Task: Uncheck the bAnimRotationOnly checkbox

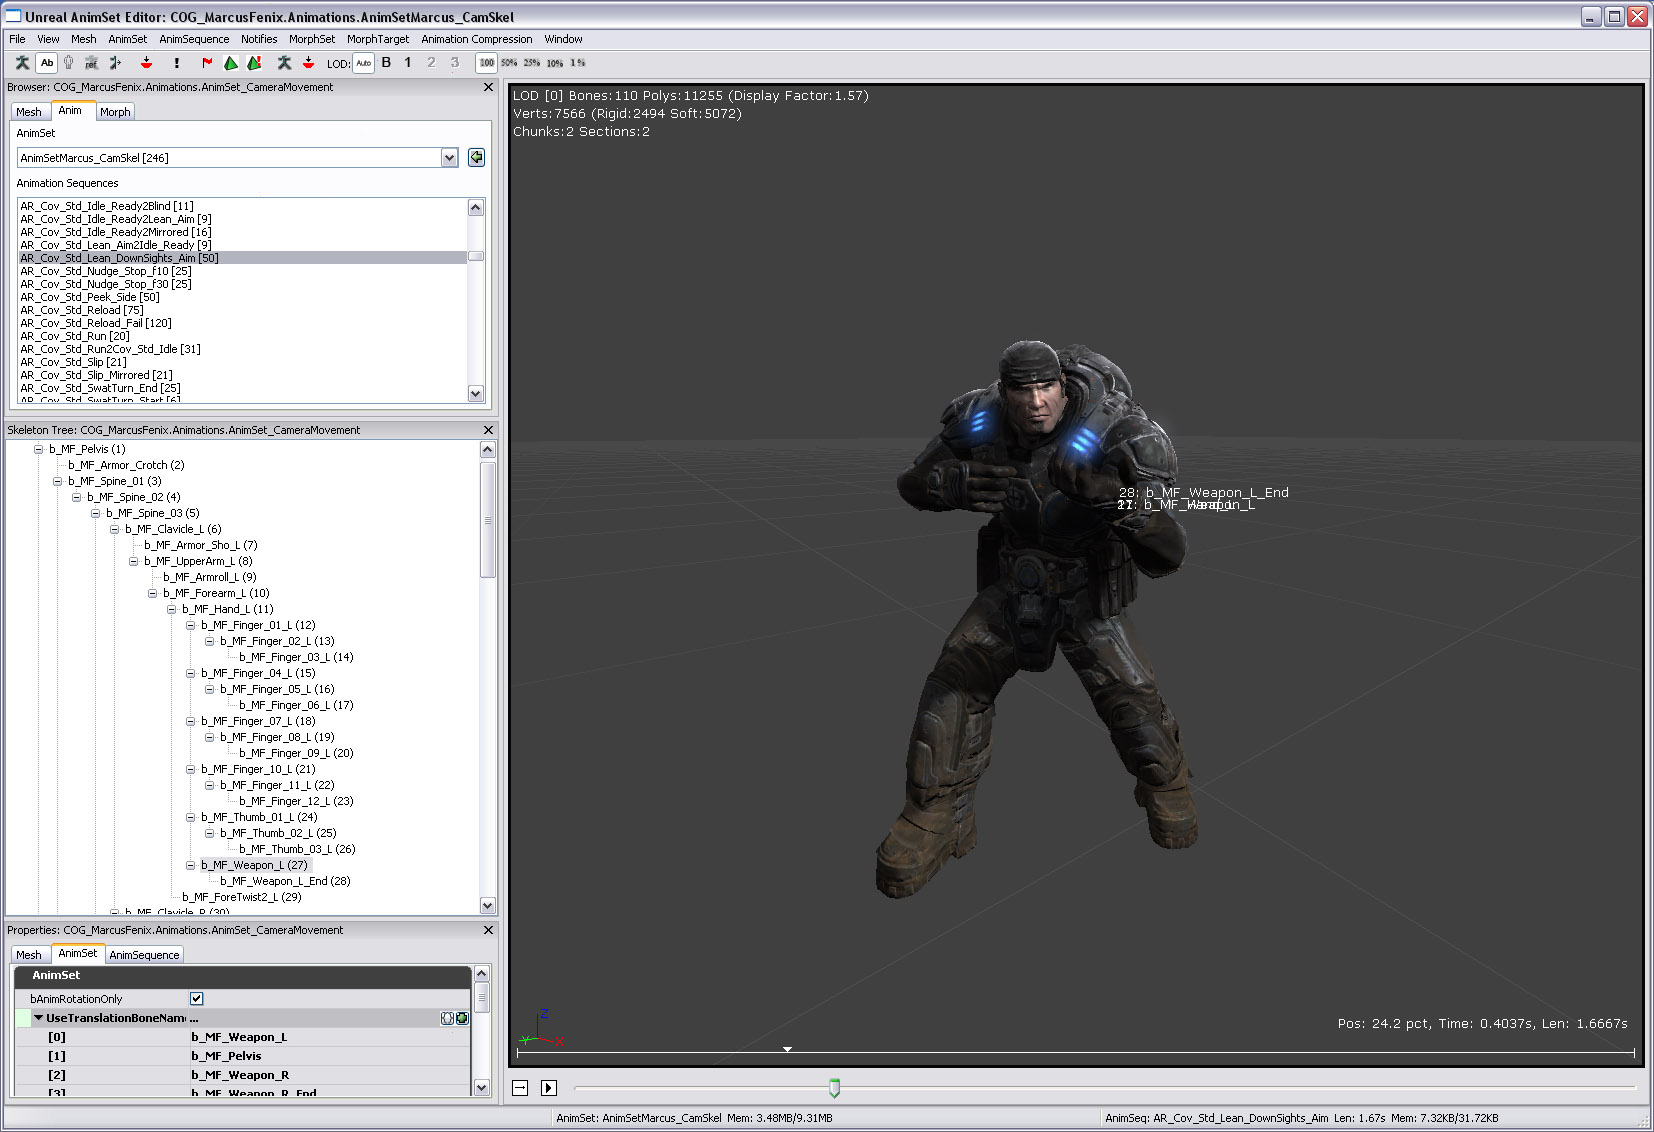Action: pyautogui.click(x=197, y=999)
